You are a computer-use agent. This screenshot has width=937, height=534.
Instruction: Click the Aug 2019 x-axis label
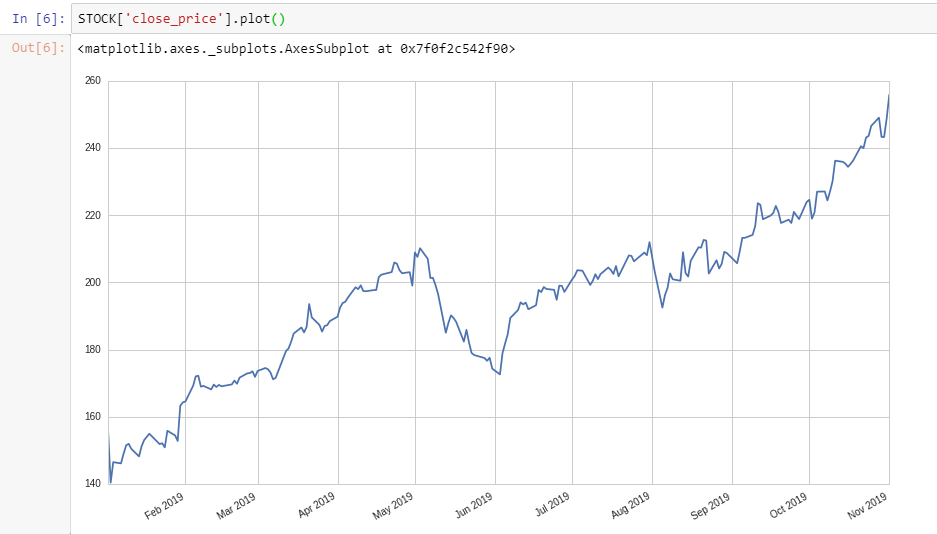click(x=630, y=506)
